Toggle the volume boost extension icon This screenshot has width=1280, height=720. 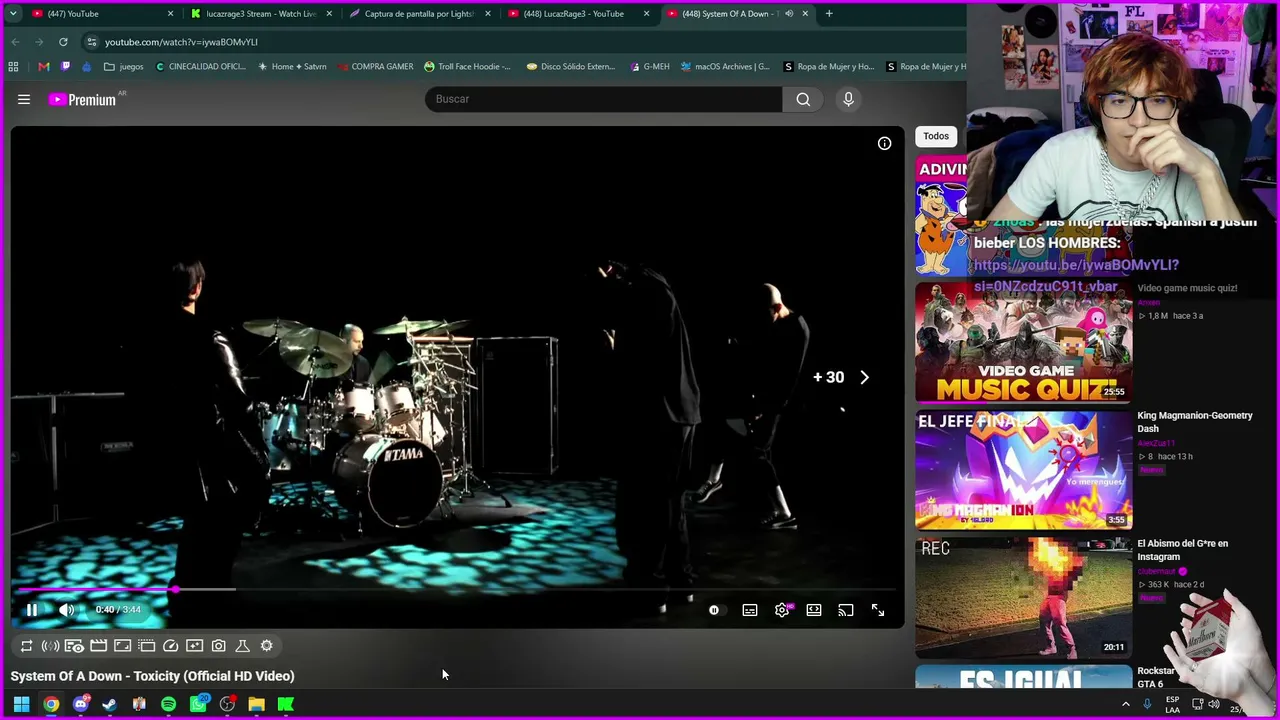(50, 646)
